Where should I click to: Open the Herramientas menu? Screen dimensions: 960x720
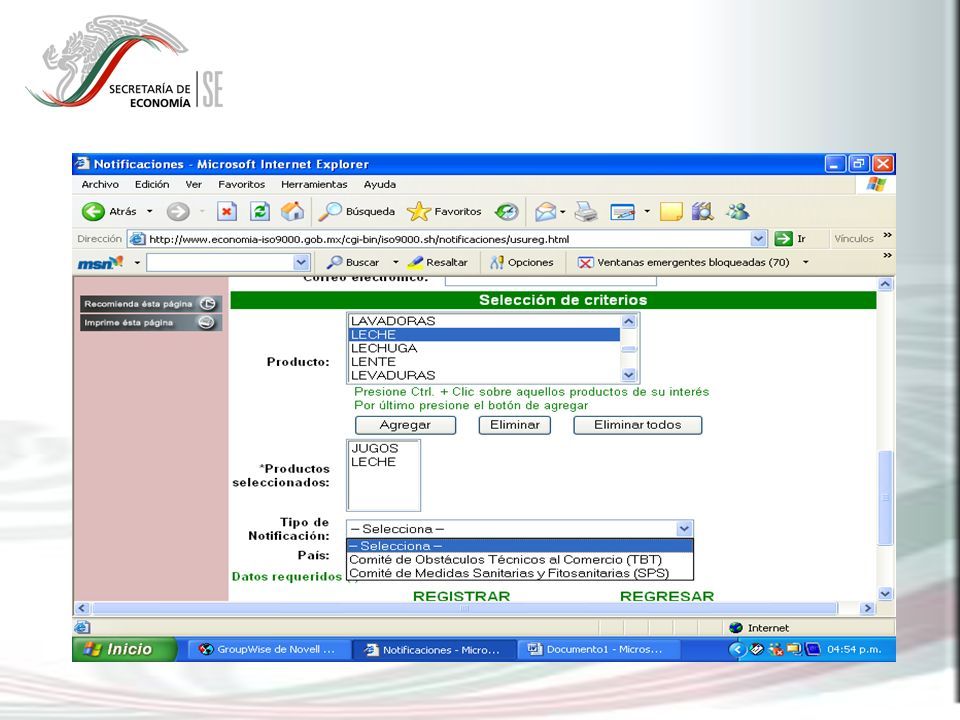pyautogui.click(x=314, y=184)
